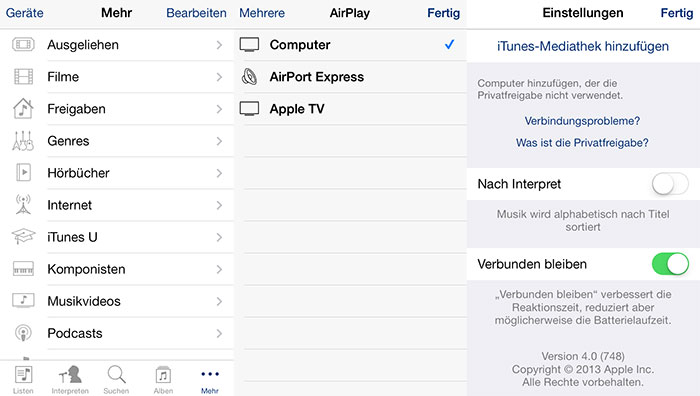The height and width of the screenshot is (396, 700).
Task: Expand iTunes U via its chevron
Action: coord(219,237)
